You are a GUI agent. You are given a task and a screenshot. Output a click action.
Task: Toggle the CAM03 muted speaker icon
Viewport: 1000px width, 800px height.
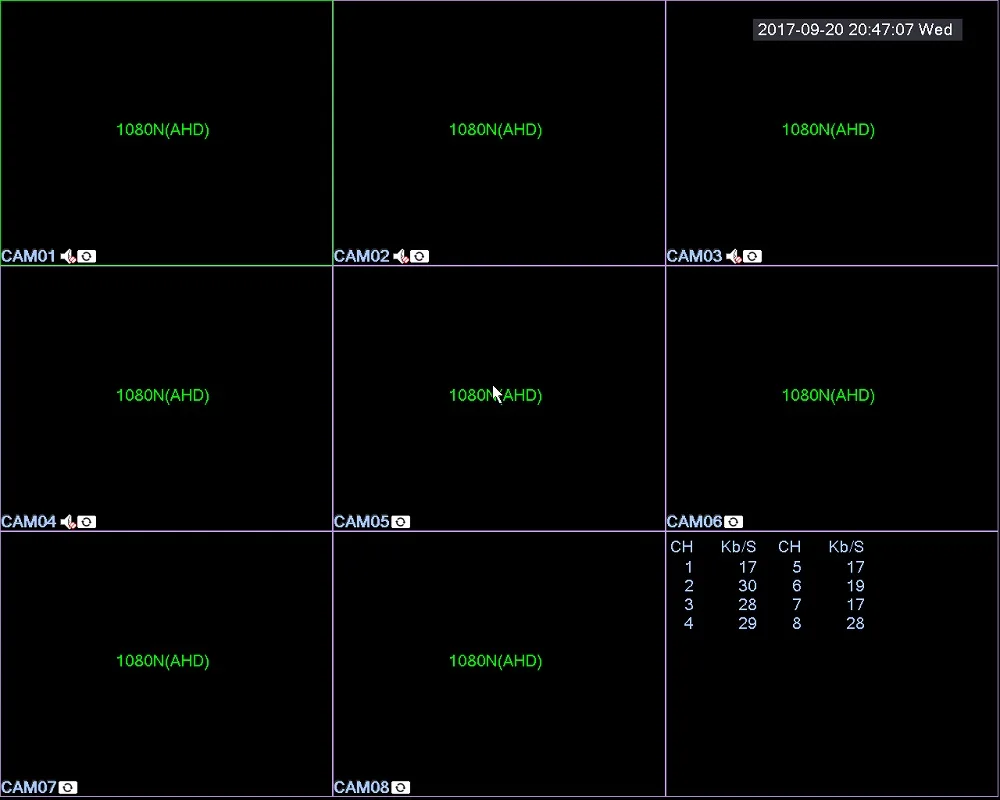(x=733, y=256)
